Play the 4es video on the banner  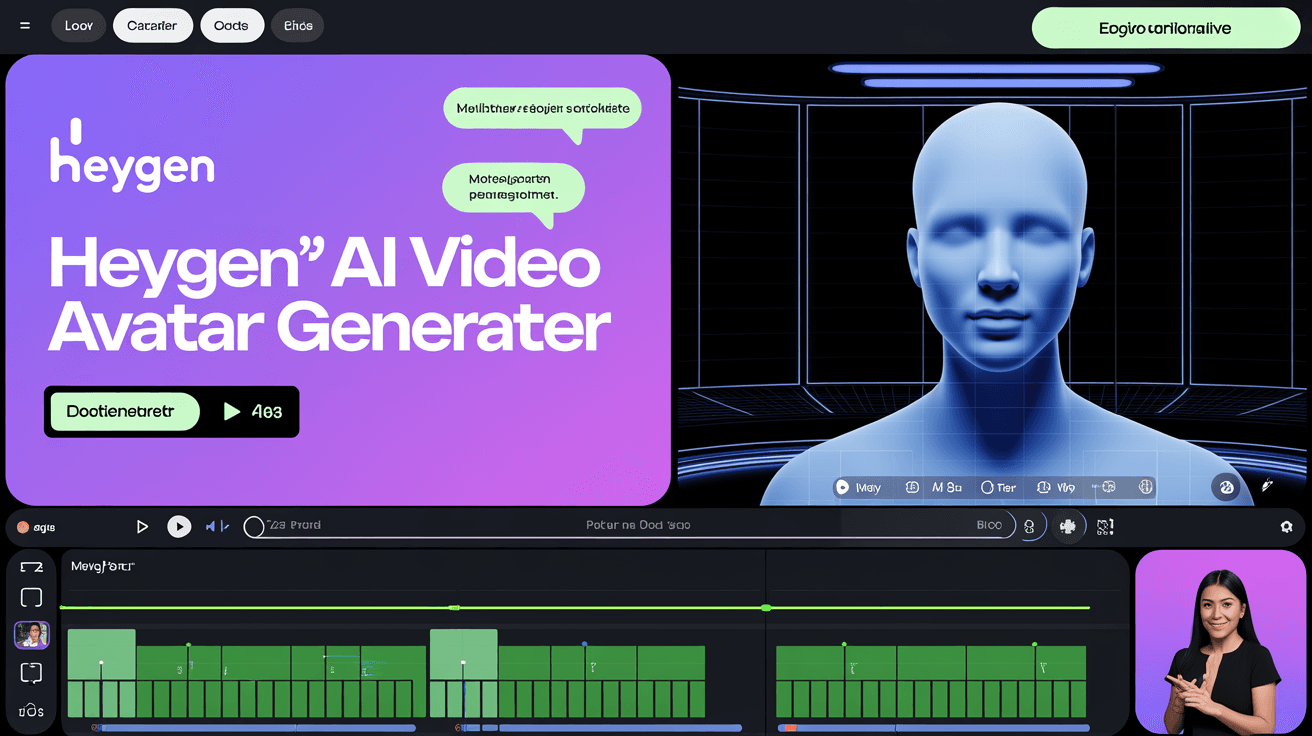click(x=252, y=411)
